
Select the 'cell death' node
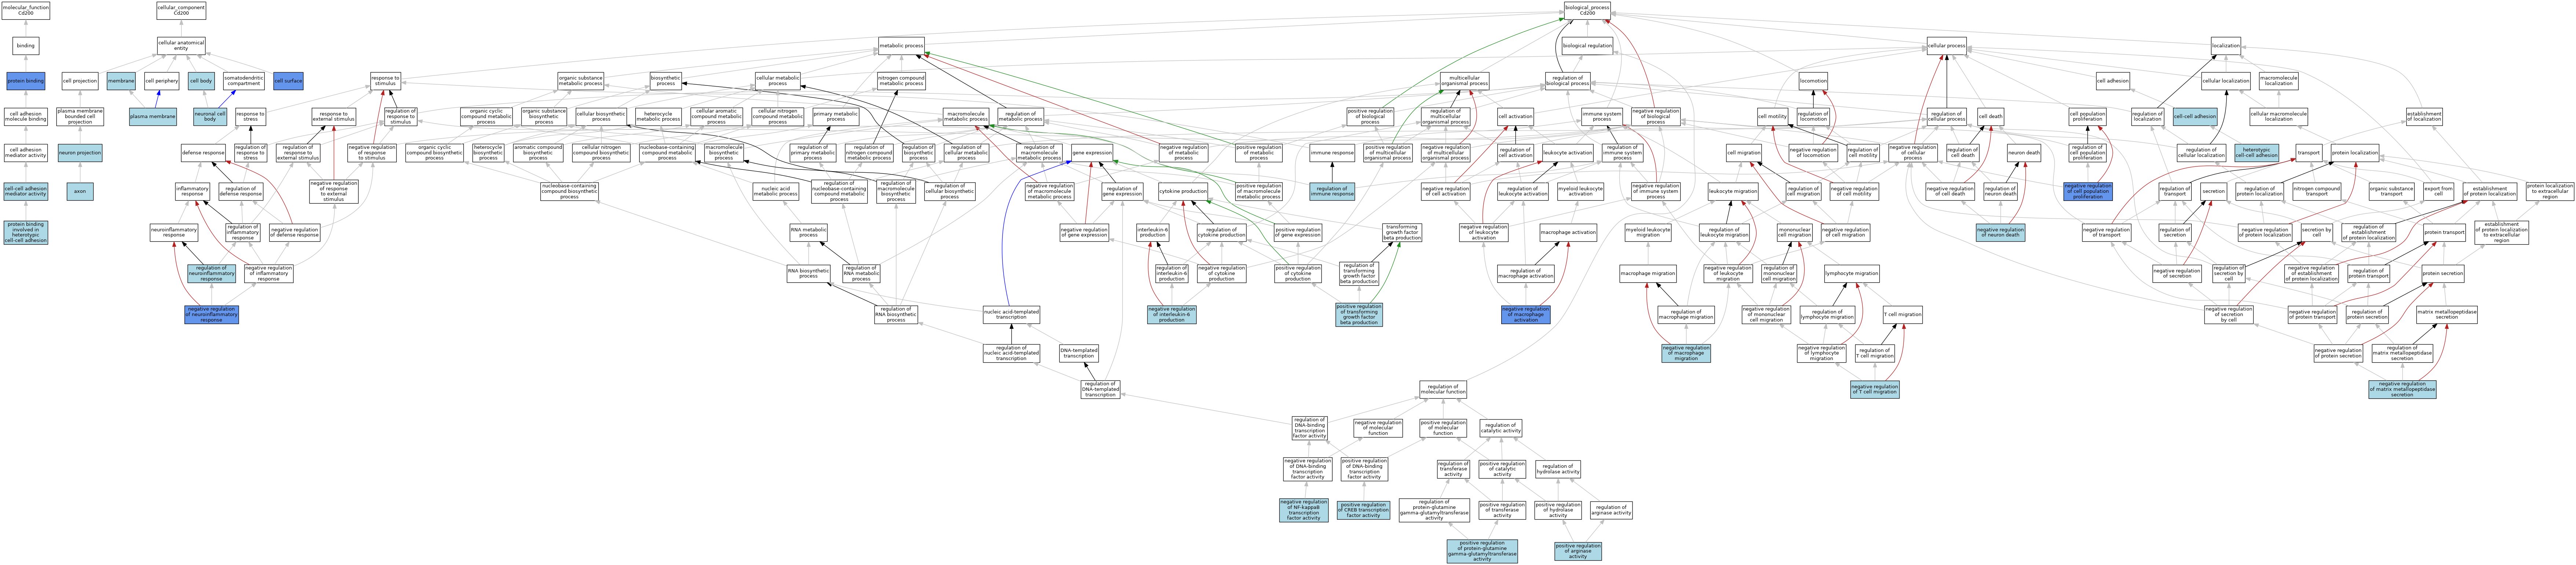[1990, 117]
